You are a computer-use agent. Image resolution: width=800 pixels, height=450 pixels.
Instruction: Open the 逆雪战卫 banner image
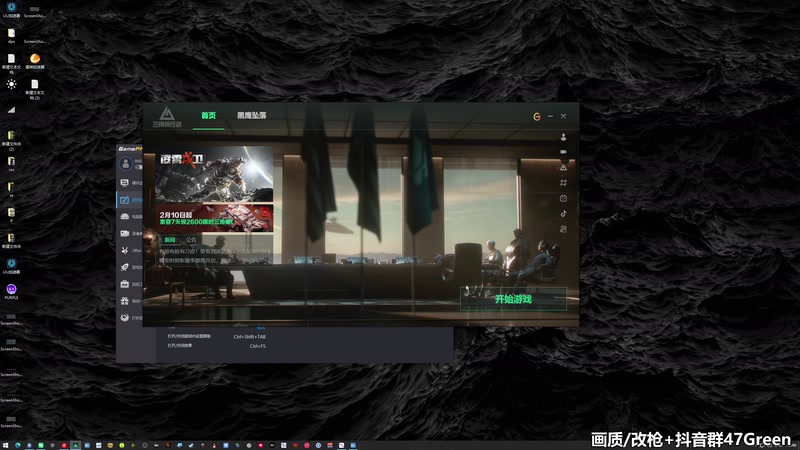[214, 174]
